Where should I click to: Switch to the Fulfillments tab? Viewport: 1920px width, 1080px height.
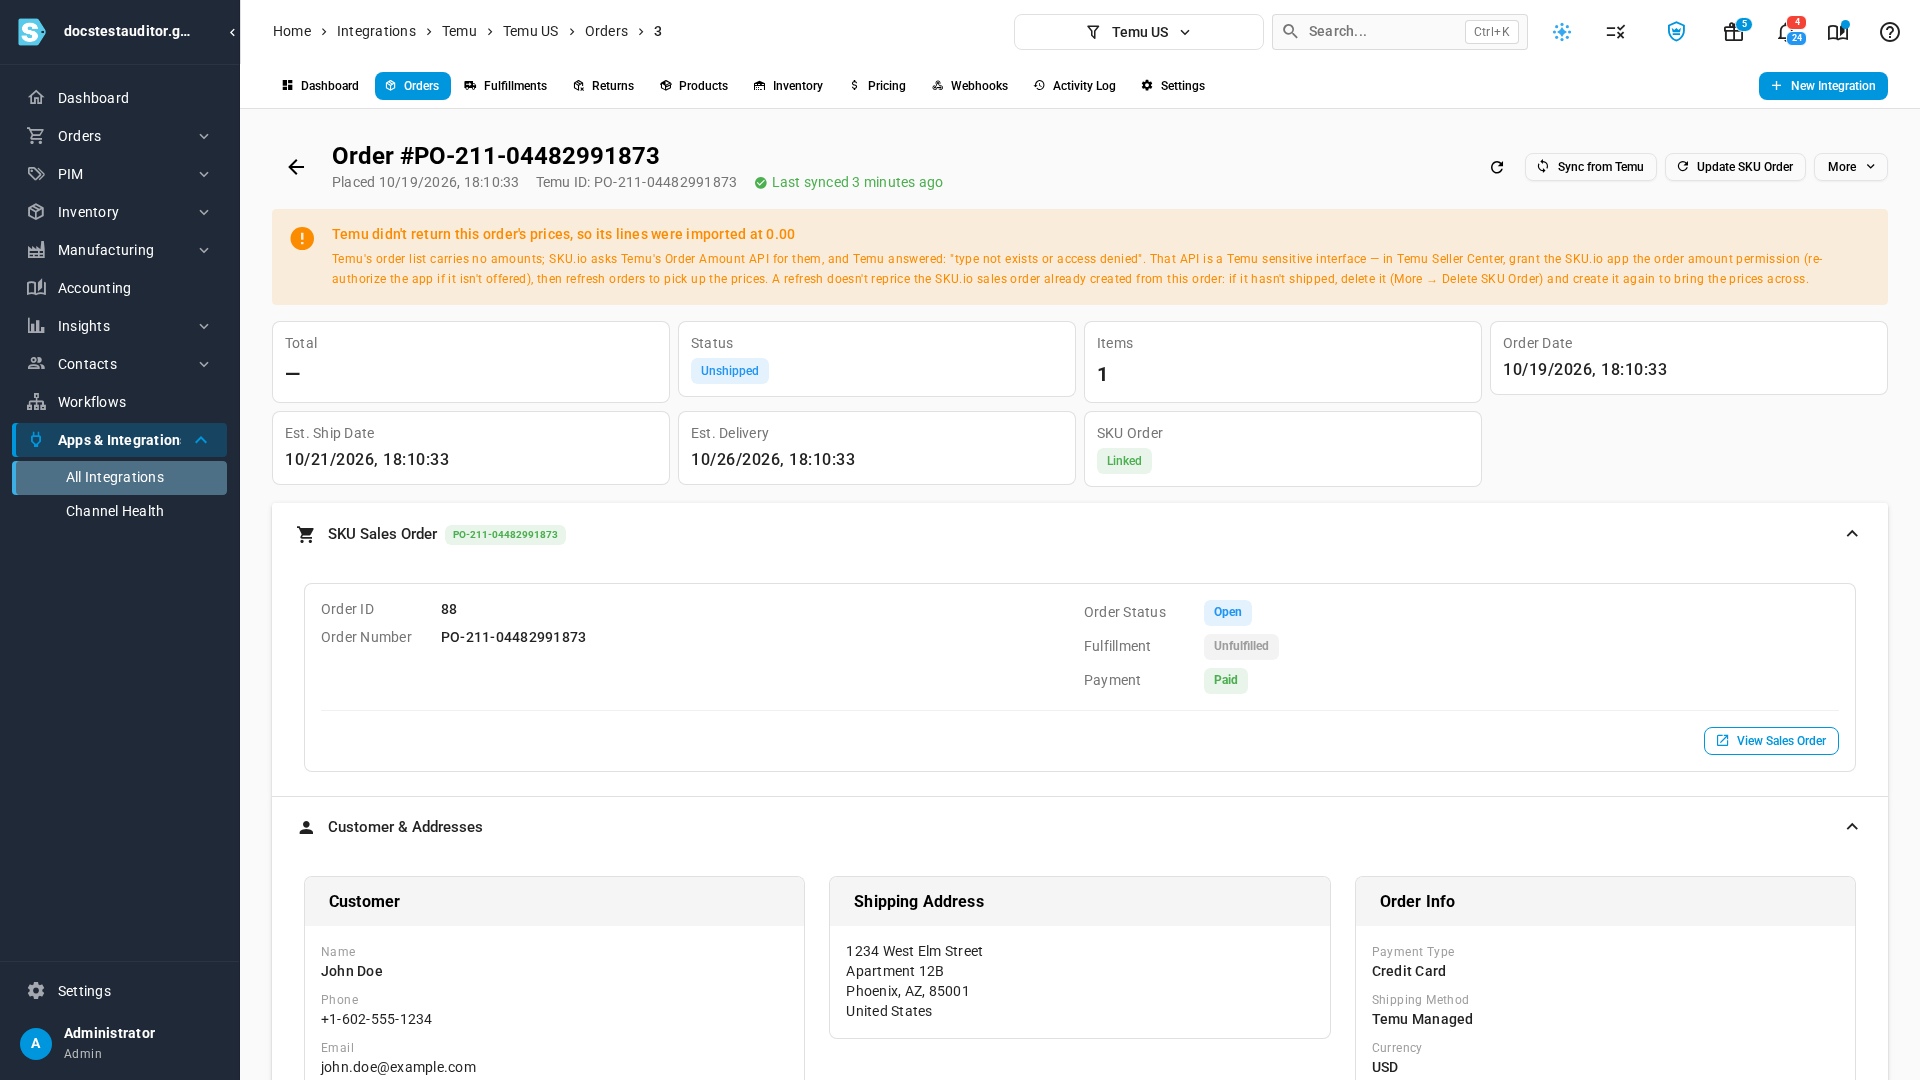pyautogui.click(x=506, y=86)
